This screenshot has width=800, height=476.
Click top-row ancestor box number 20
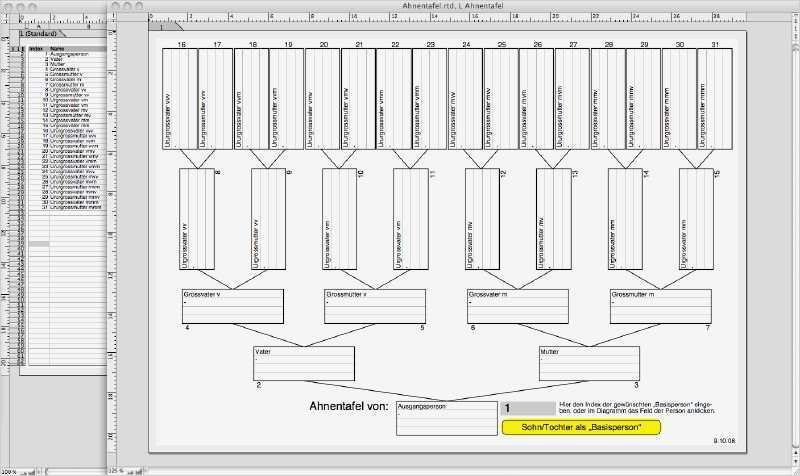[x=322, y=99]
